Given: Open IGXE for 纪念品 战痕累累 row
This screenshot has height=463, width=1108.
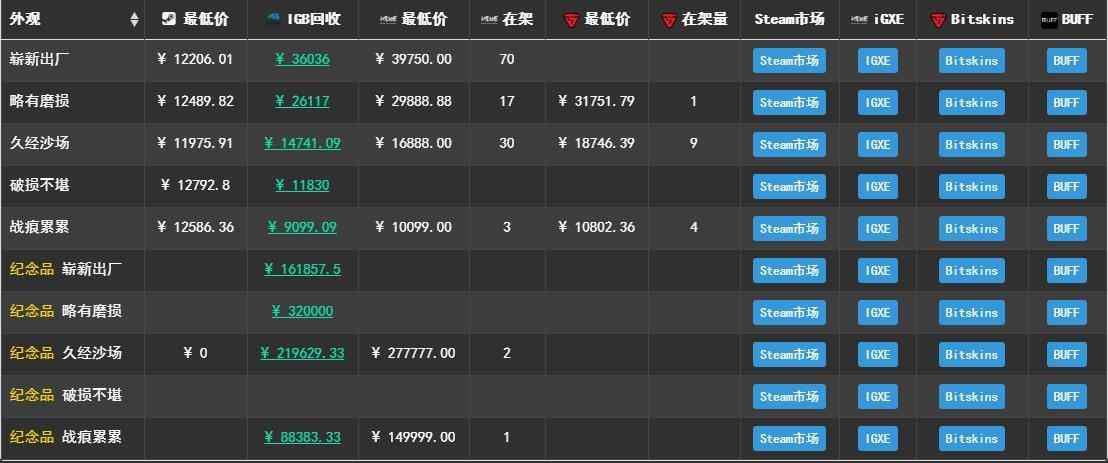Looking at the screenshot, I should (878, 438).
